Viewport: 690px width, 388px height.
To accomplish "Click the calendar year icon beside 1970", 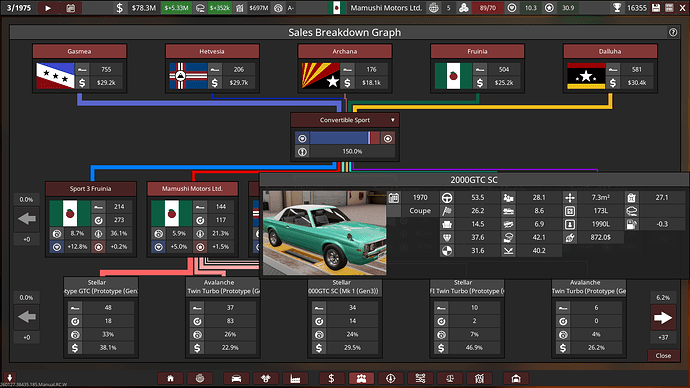I will click(x=394, y=198).
